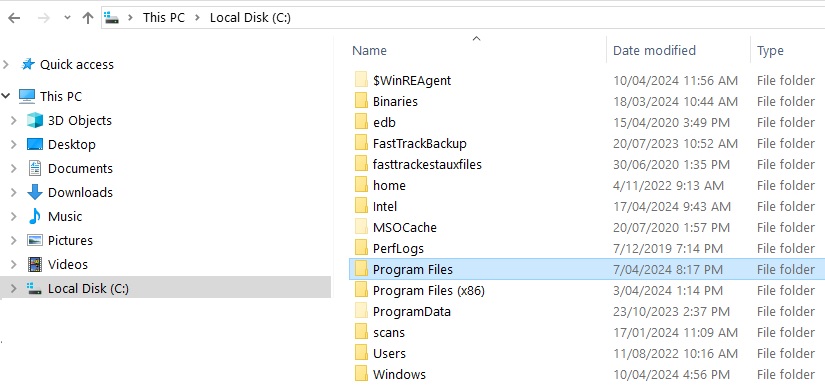Click the Forward navigation arrow
The image size is (825, 389).
pos(44,18)
